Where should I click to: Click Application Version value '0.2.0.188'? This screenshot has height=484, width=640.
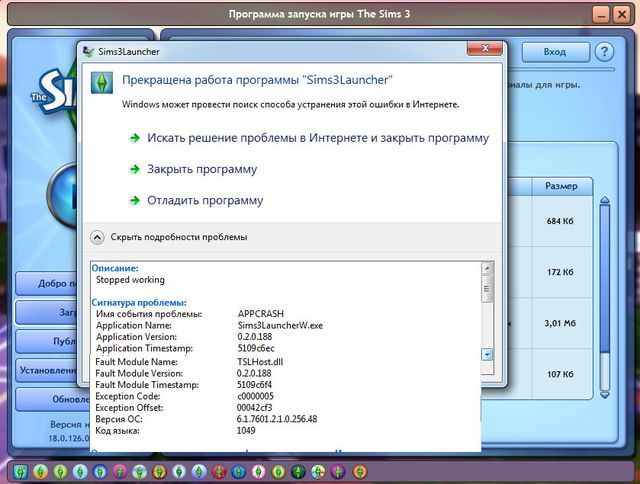(x=255, y=337)
